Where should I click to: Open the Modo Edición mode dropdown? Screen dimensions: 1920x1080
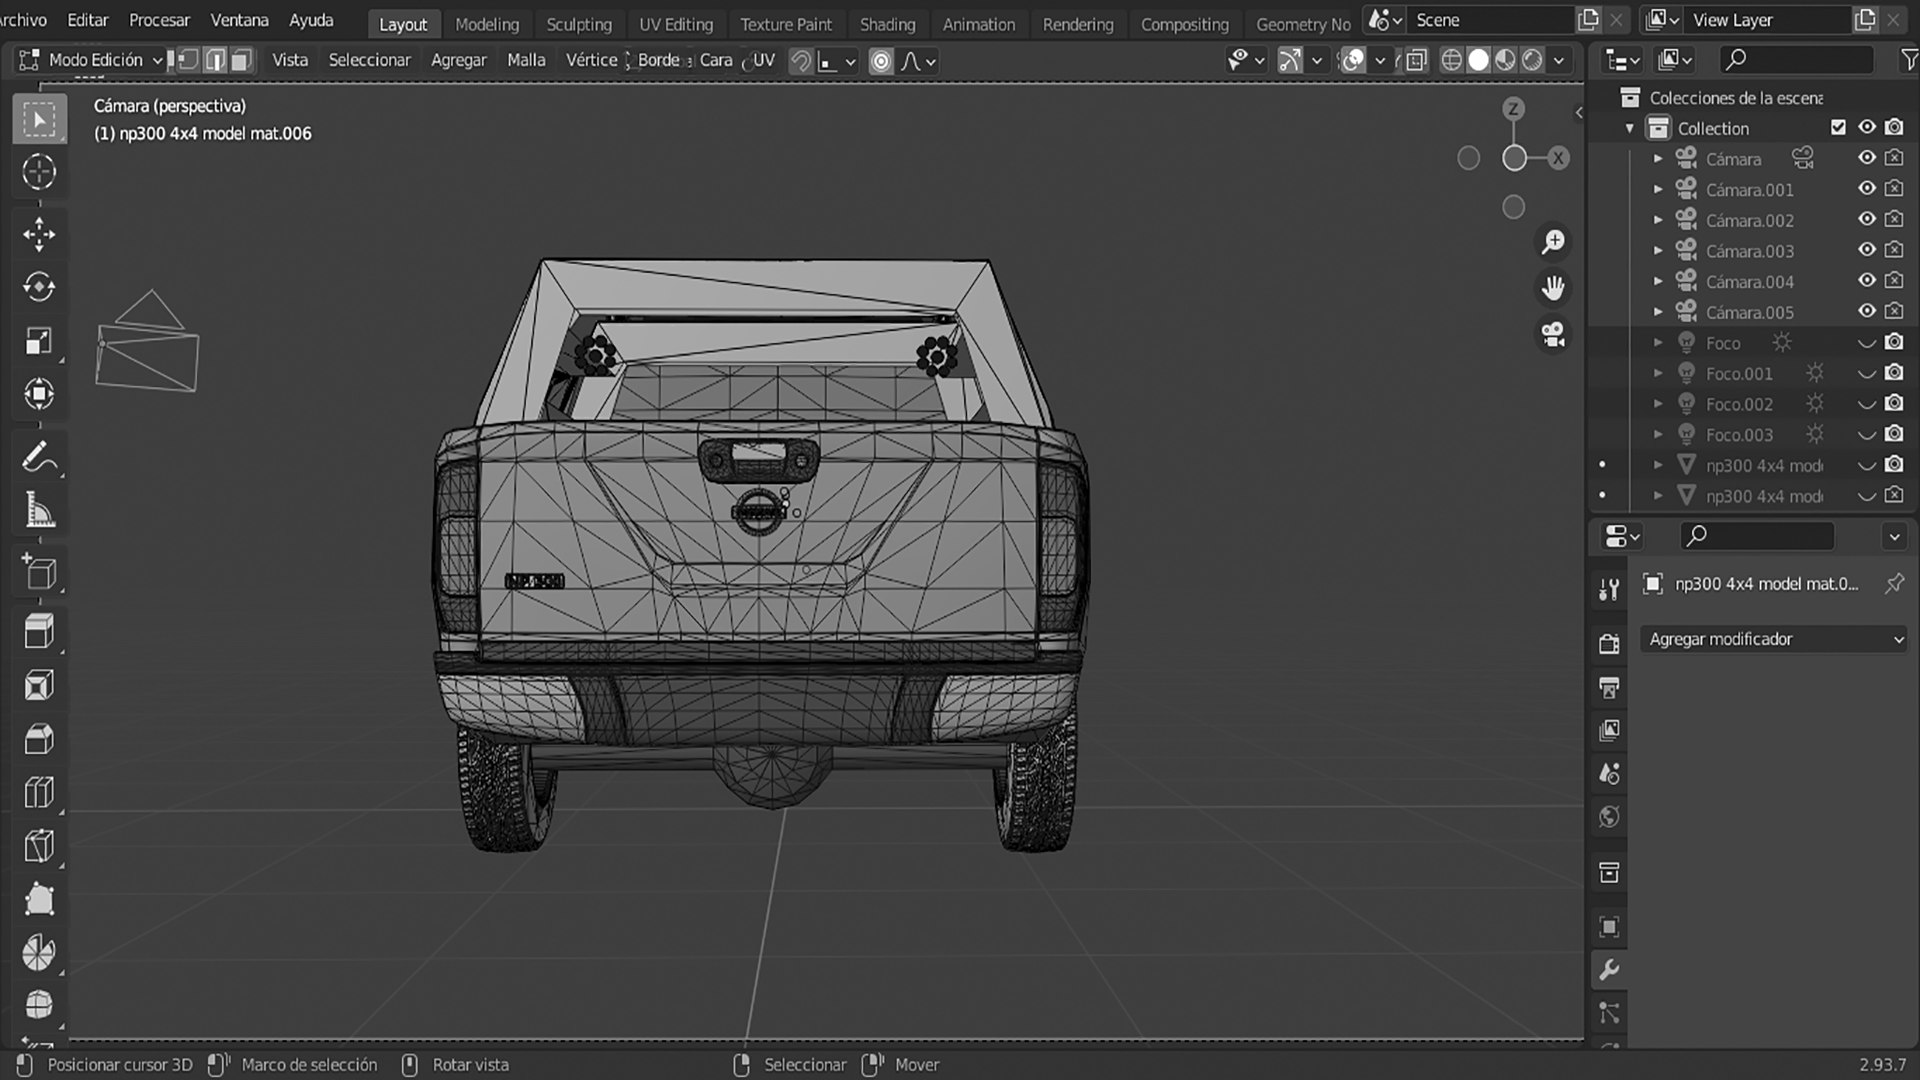[91, 60]
